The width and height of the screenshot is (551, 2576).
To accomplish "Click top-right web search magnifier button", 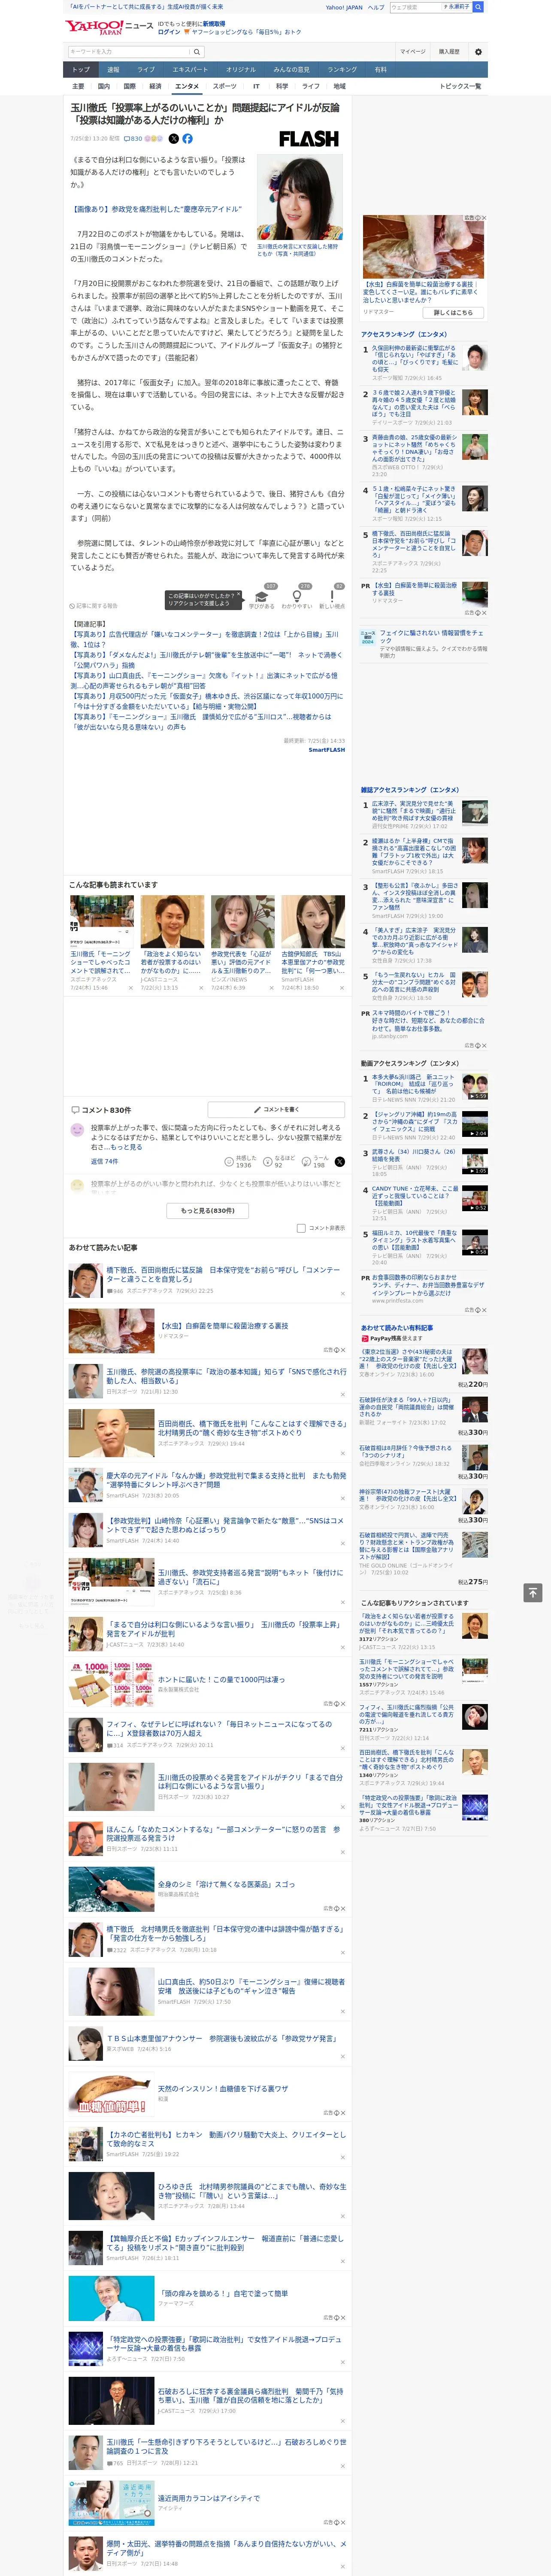I will click(x=478, y=6).
